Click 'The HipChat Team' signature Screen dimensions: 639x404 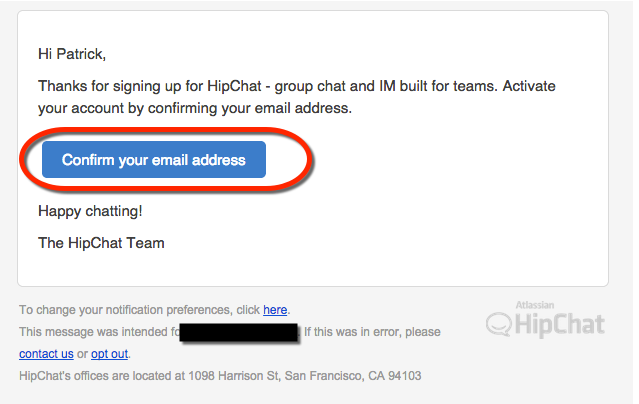coord(101,243)
